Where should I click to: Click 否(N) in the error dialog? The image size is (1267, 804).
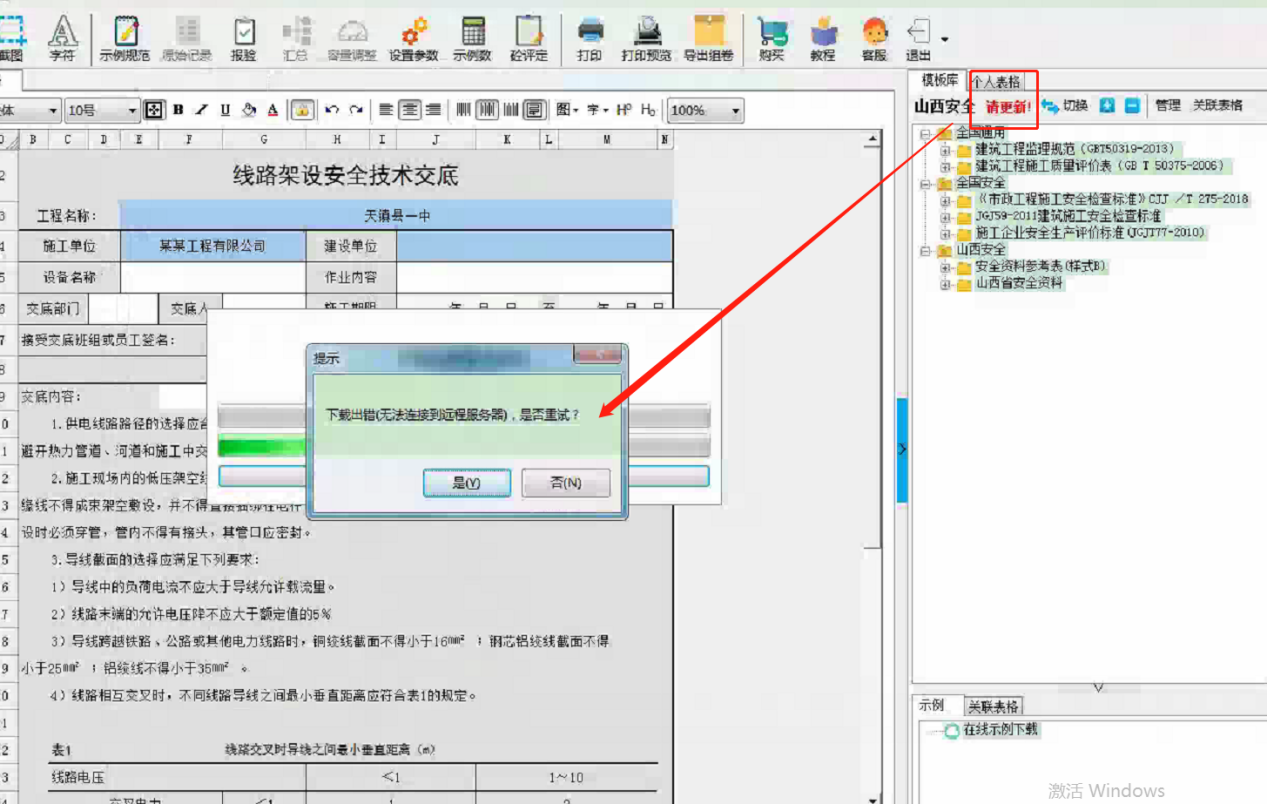point(566,483)
